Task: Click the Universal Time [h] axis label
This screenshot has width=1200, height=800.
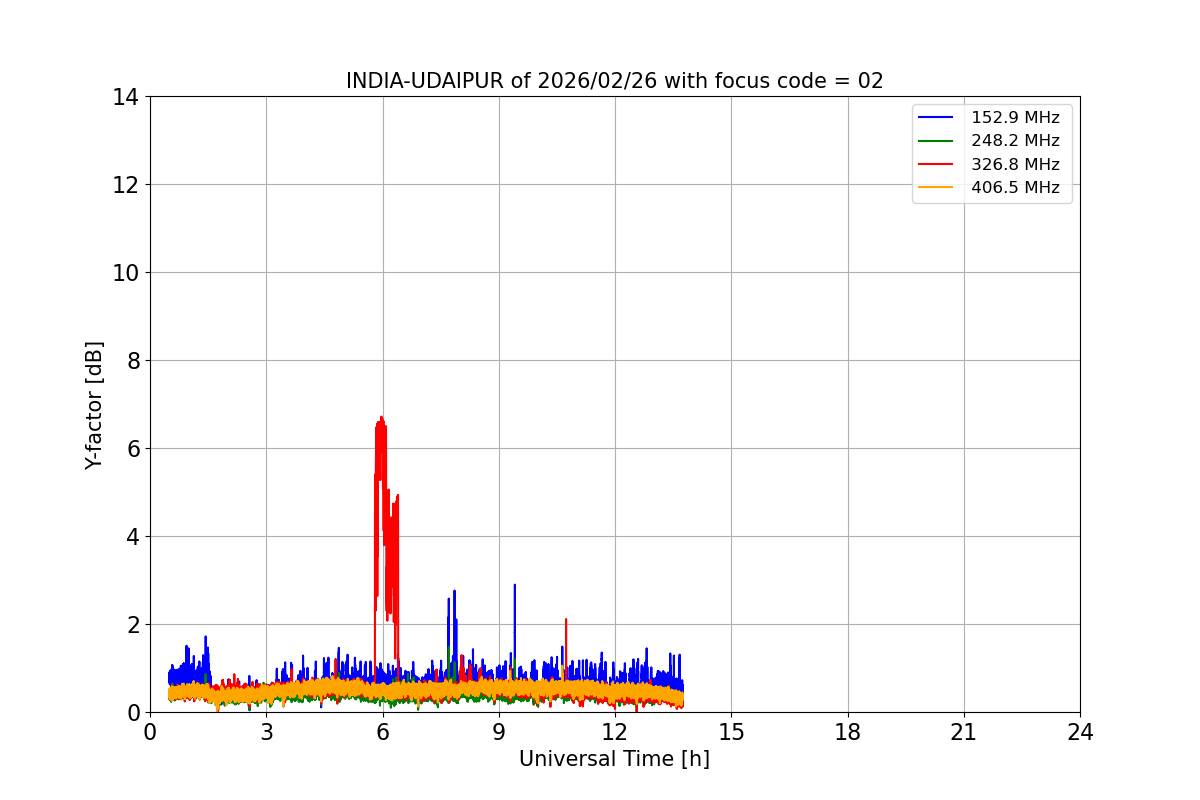Action: click(614, 759)
